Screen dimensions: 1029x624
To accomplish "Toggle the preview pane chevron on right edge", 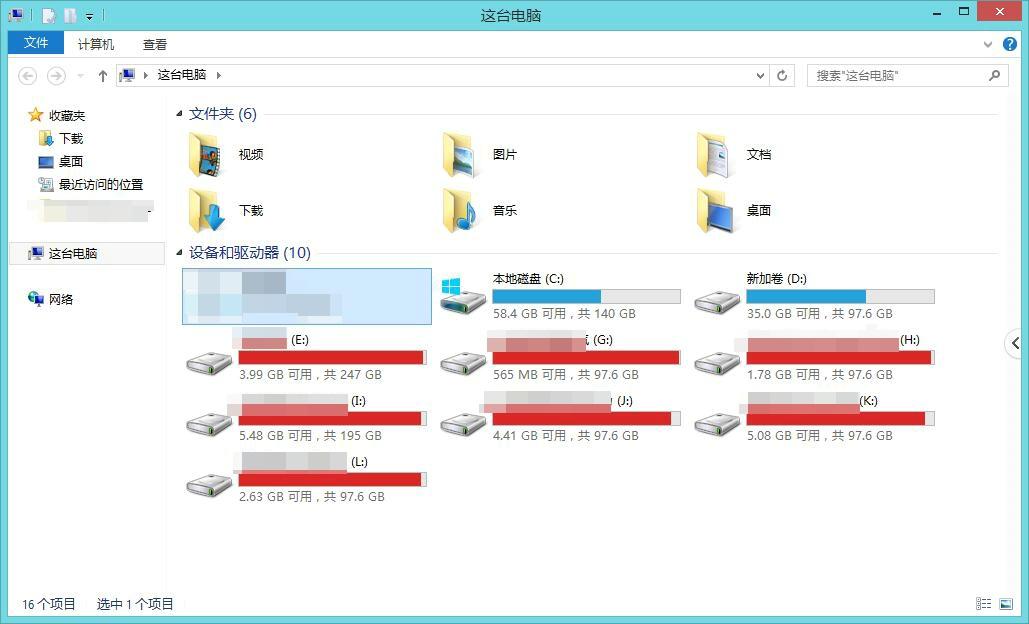I will click(x=1013, y=343).
